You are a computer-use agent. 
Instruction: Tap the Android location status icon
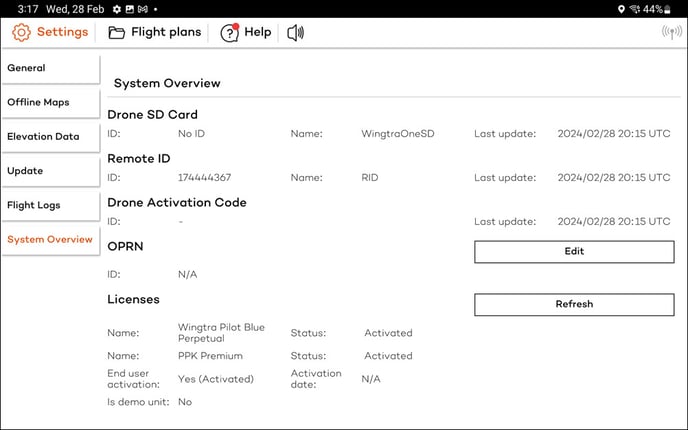(621, 9)
